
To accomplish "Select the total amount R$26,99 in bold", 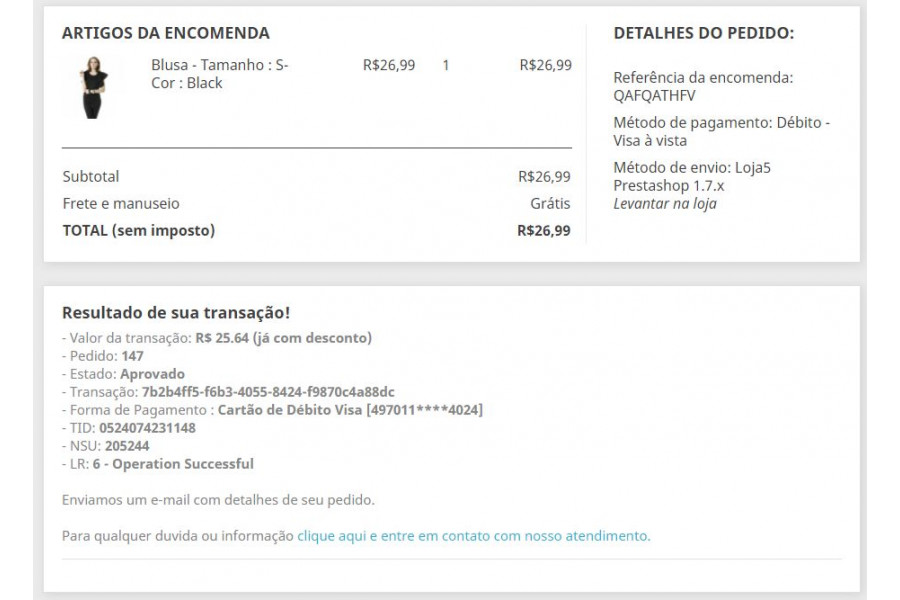I will [x=544, y=231].
